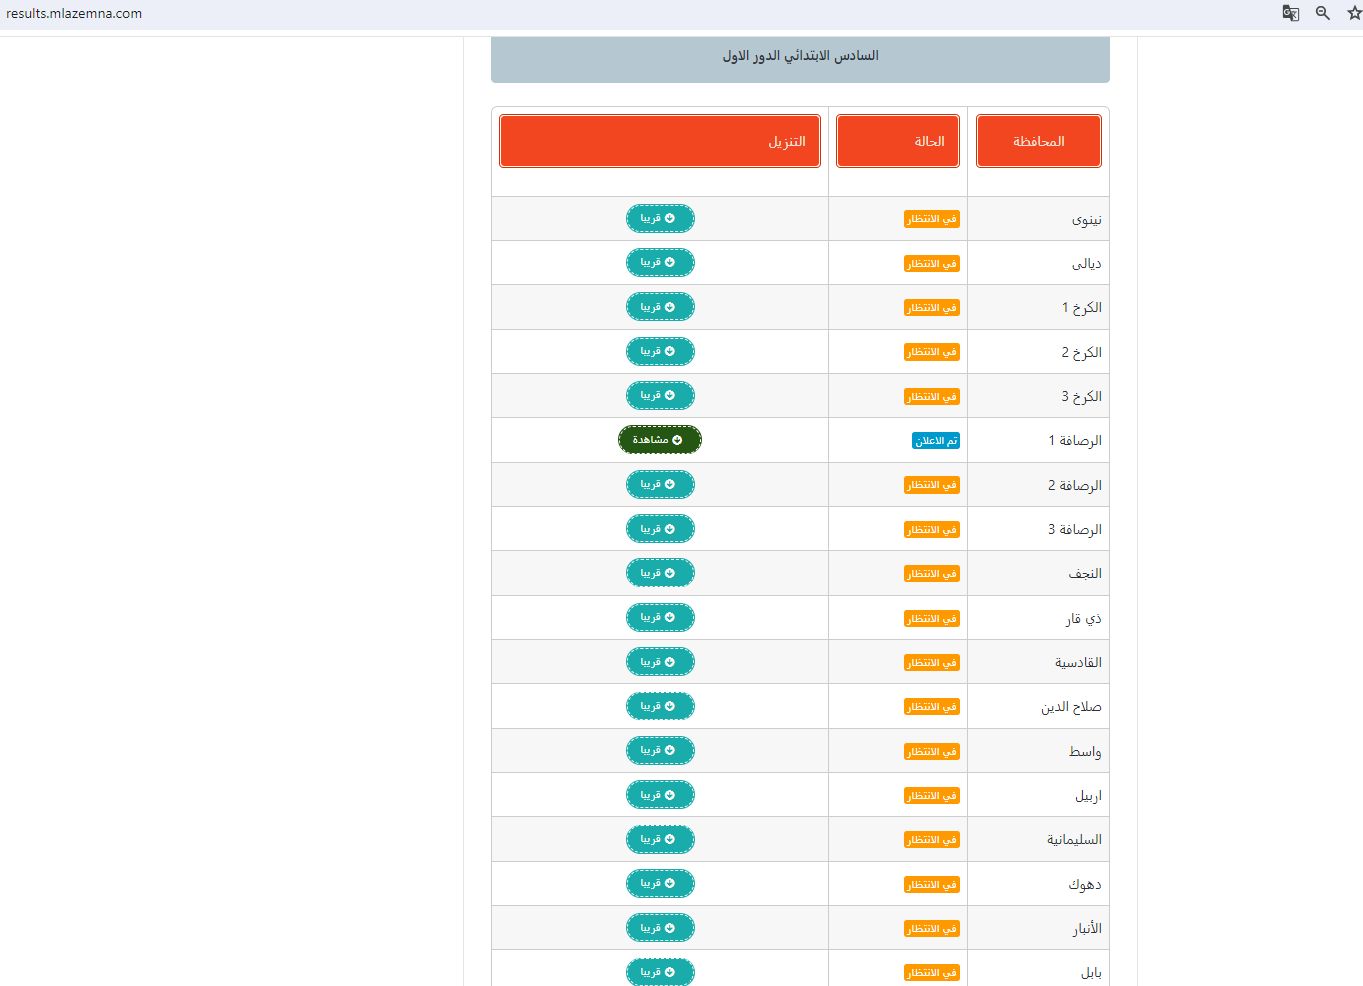Viewport: 1363px width, 986px height.
Task: Click the قريبا button for ذي قار
Action: 660,617
